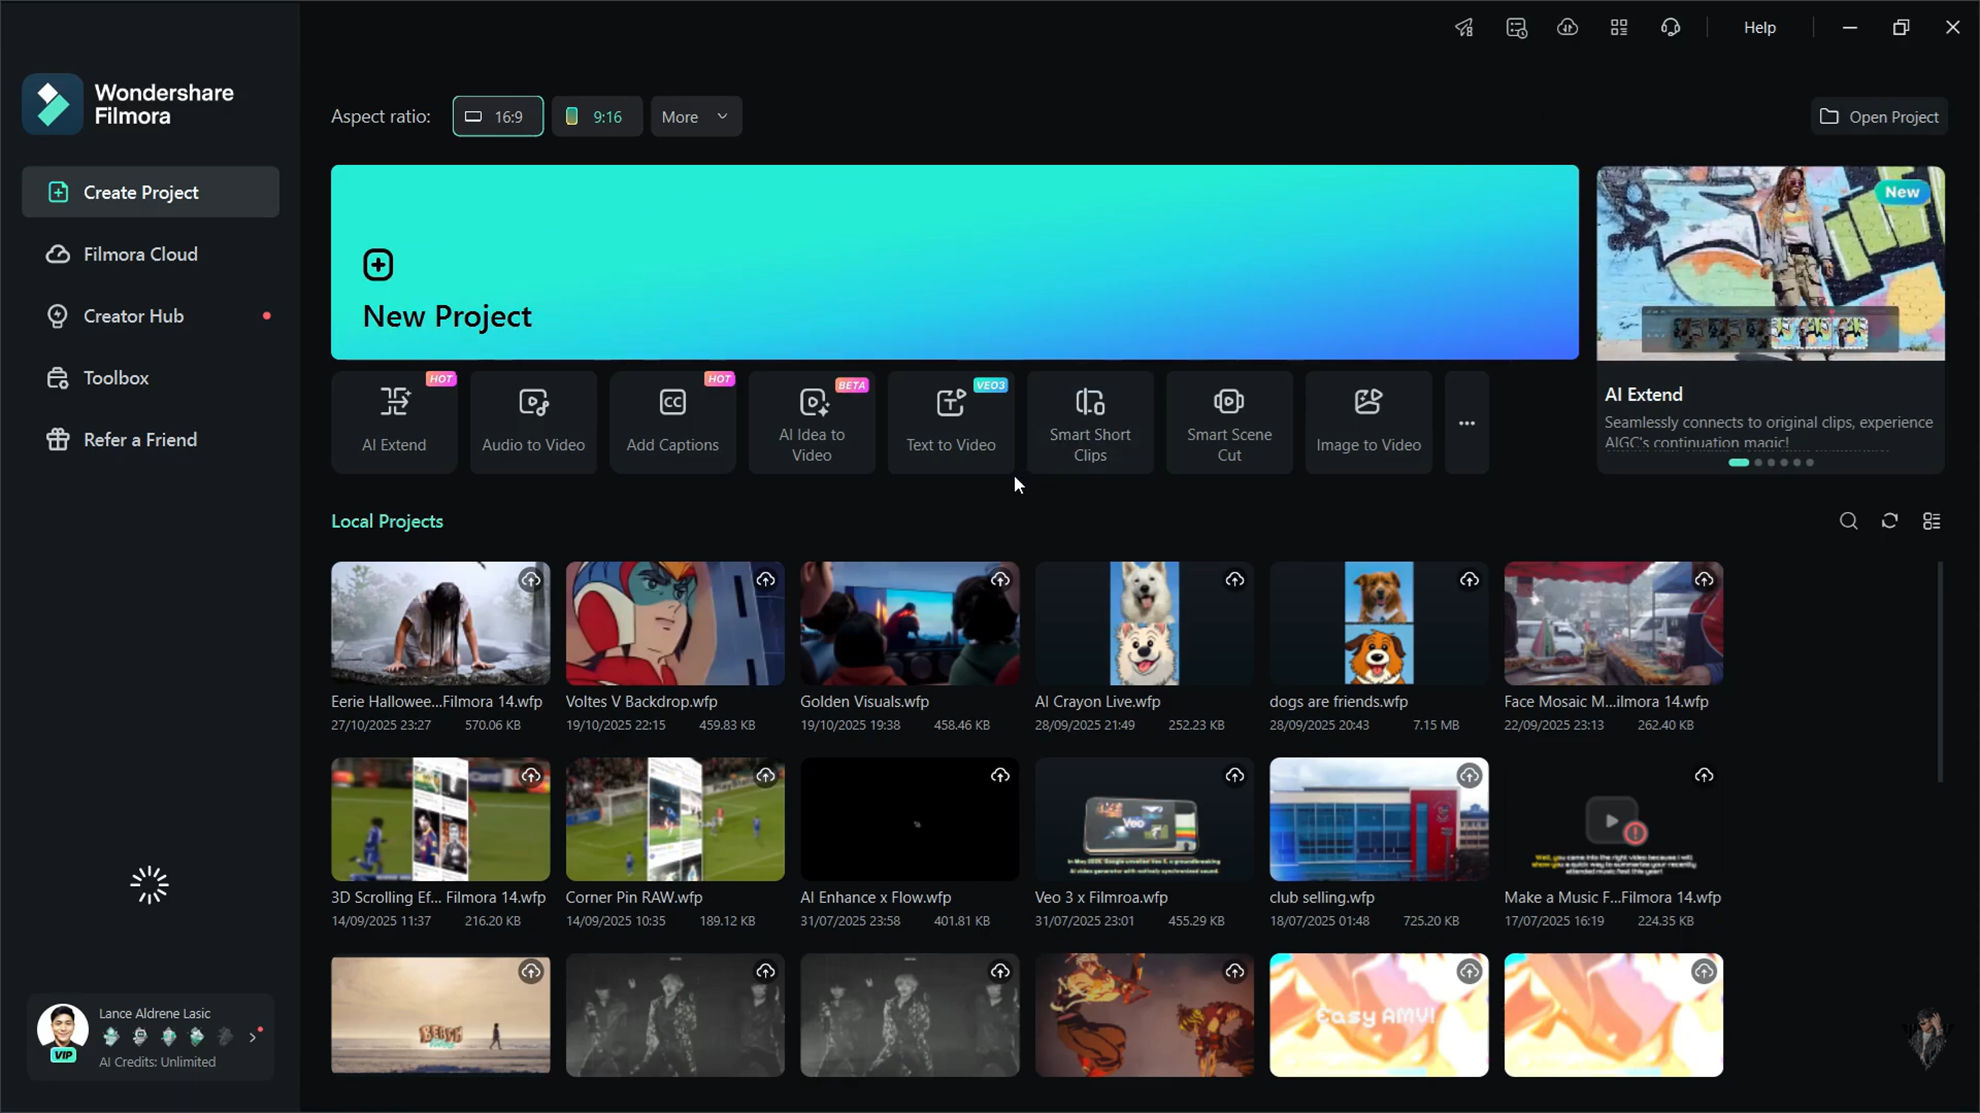The width and height of the screenshot is (1980, 1113).
Task: Open Smart Short Clips
Action: pyautogui.click(x=1089, y=421)
